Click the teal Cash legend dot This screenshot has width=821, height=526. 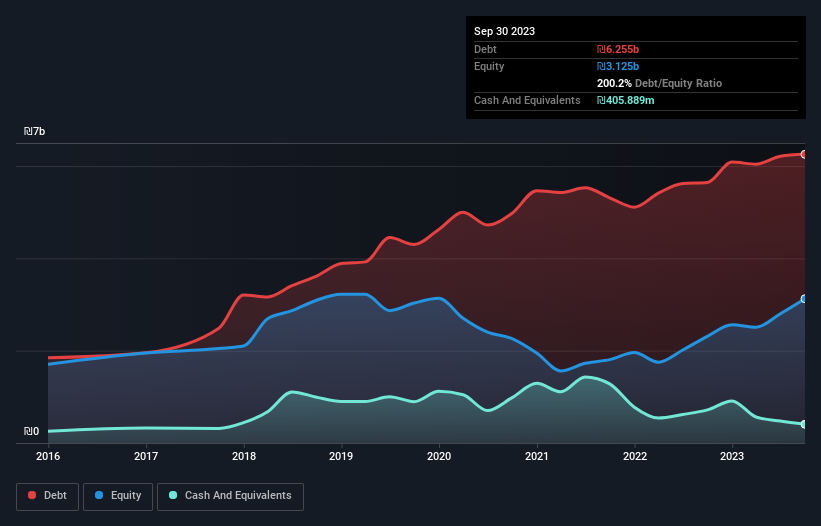point(173,495)
